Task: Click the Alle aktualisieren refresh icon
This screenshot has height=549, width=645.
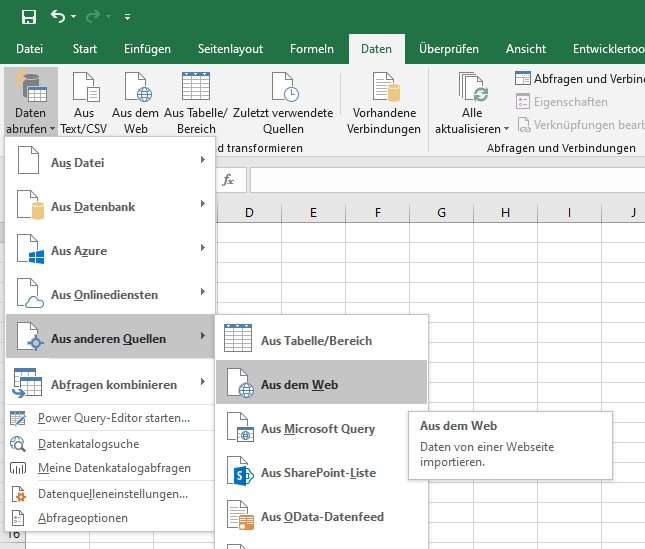Action: point(473,87)
